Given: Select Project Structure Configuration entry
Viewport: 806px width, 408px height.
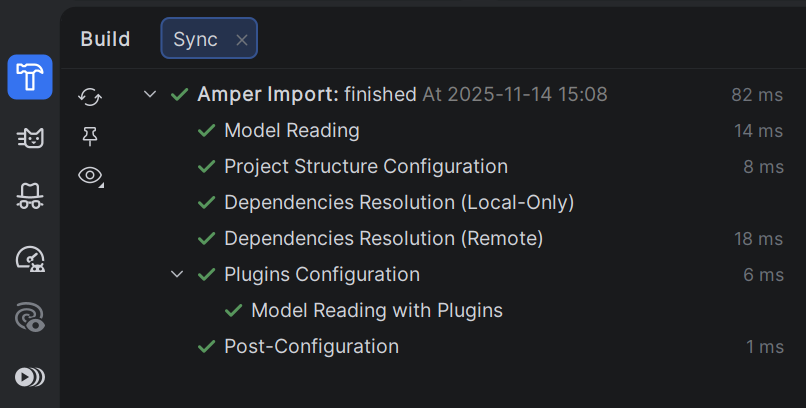Looking at the screenshot, I should pyautogui.click(x=365, y=167).
